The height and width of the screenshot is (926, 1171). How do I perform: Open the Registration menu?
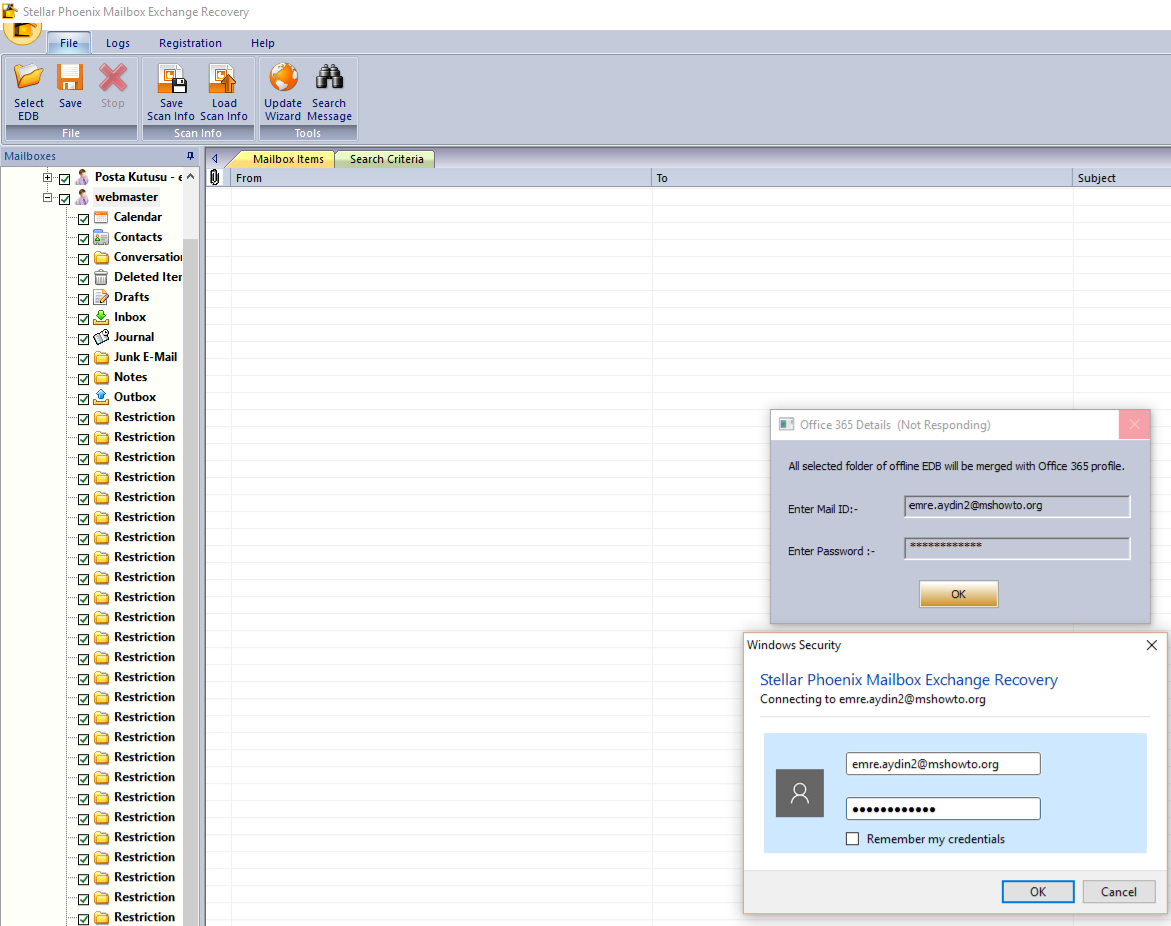click(190, 43)
